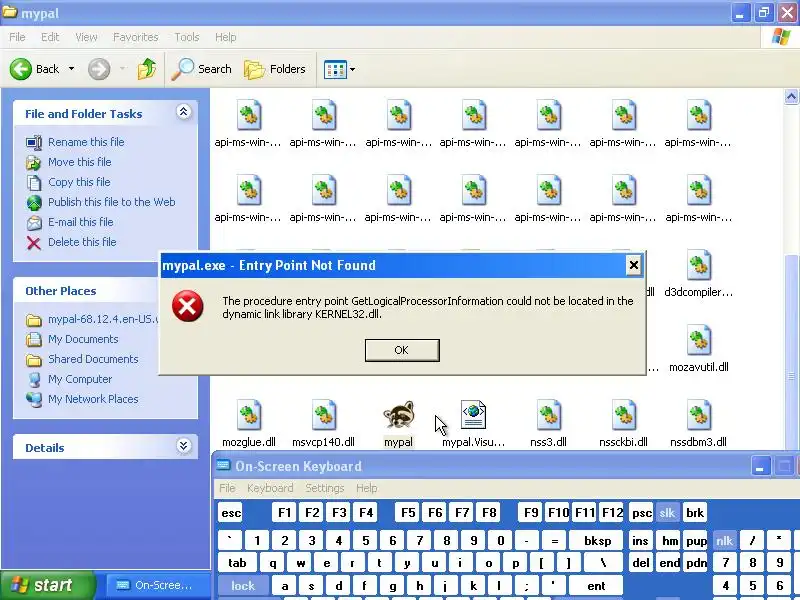Screen dimensions: 800x600
Task: Toggle the nlk num lock key
Action: coord(724,541)
